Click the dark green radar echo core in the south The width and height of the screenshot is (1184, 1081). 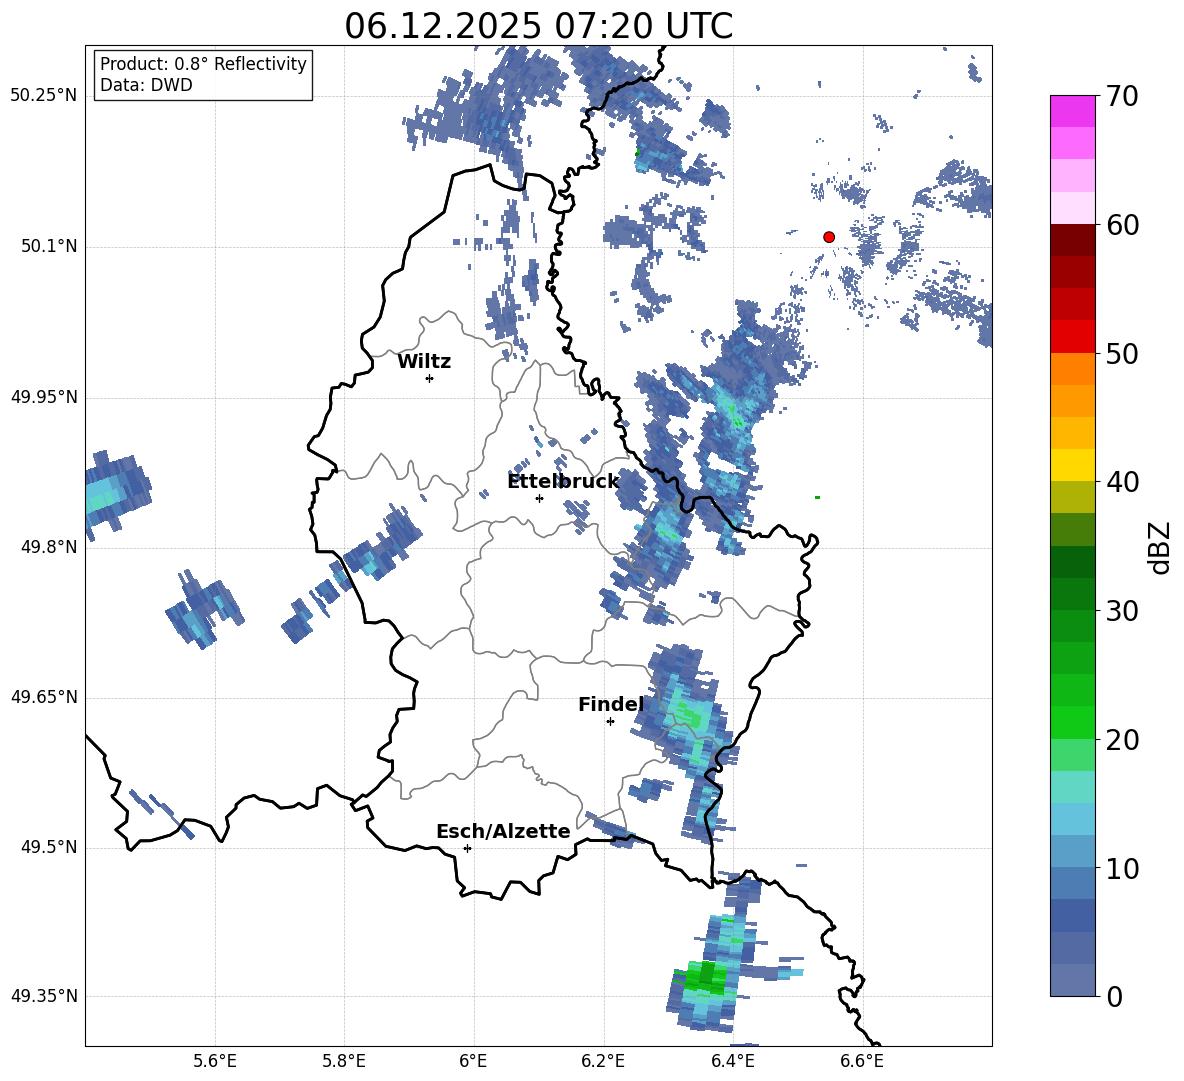point(707,976)
